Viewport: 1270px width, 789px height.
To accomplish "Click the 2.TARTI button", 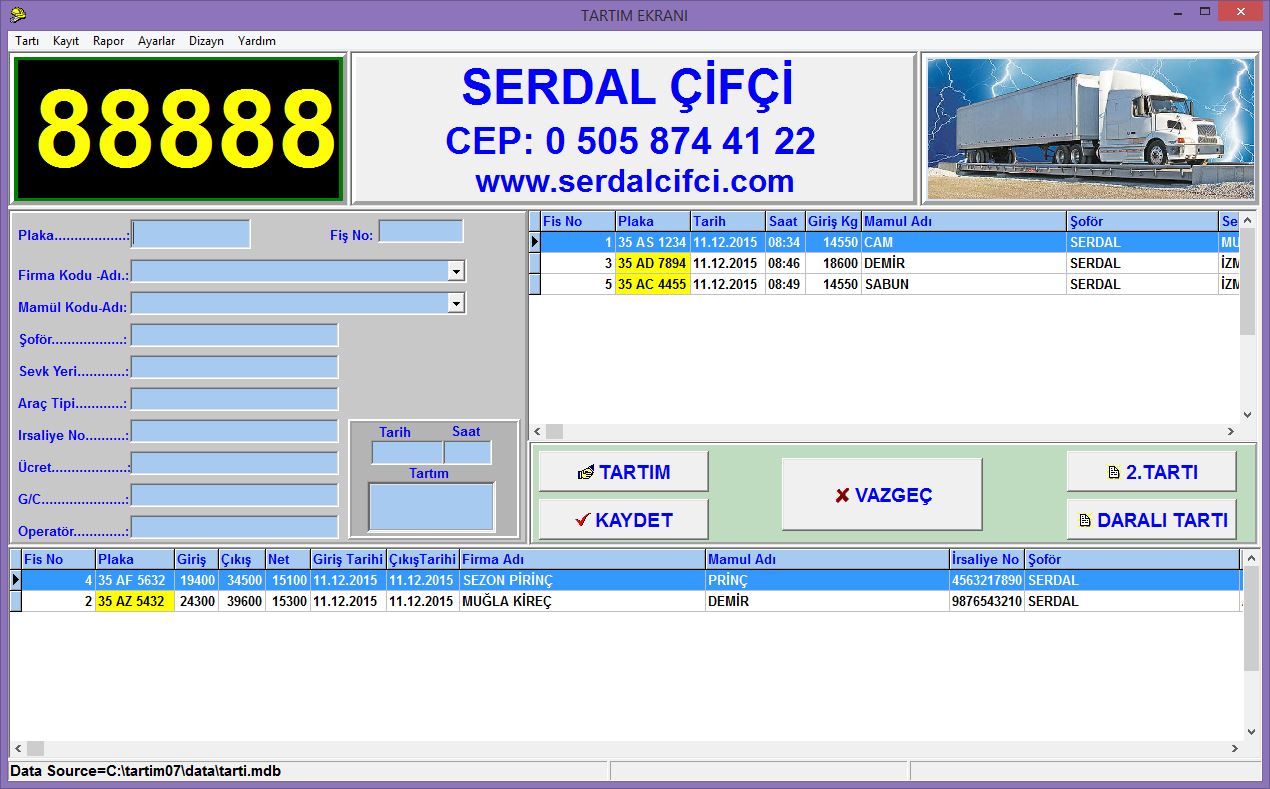I will click(1151, 472).
